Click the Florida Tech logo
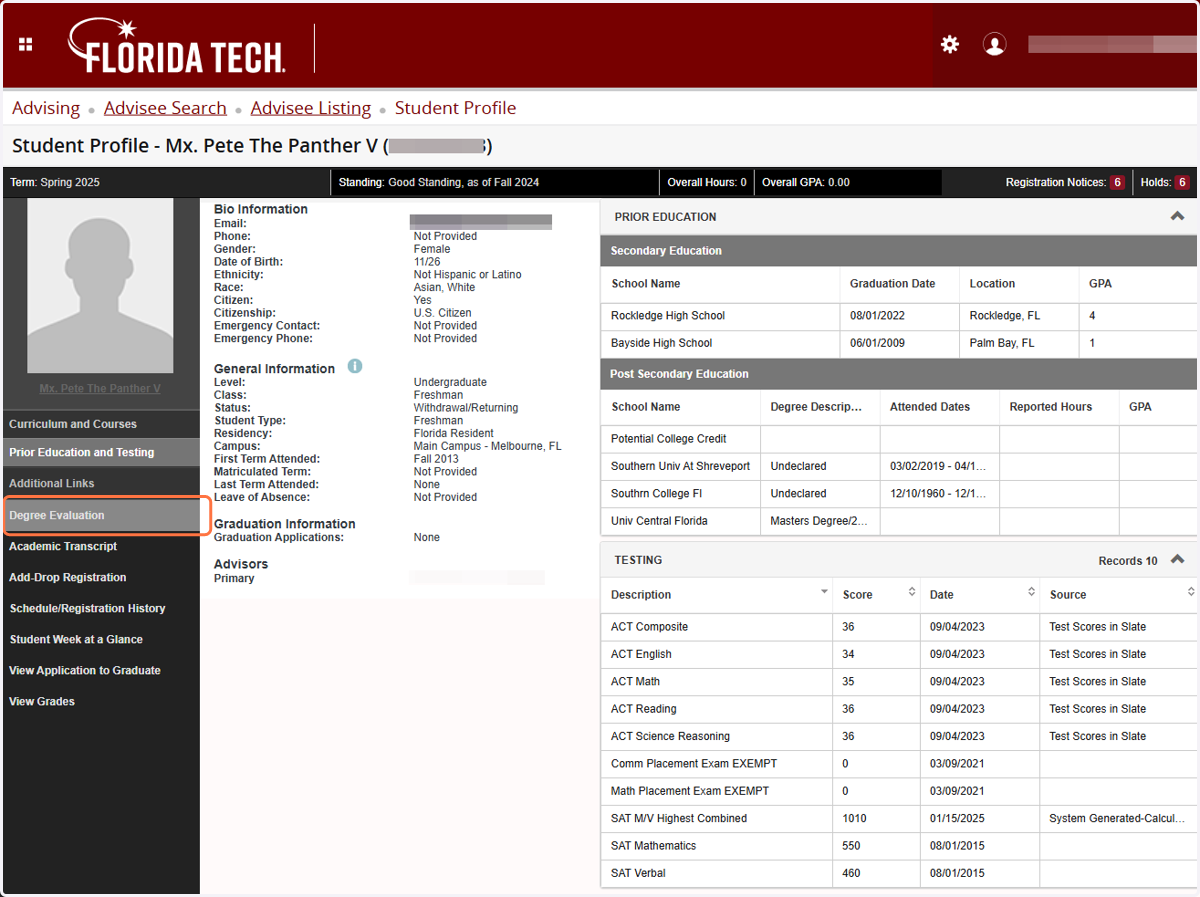Viewport: 1200px width, 897px height. (177, 46)
